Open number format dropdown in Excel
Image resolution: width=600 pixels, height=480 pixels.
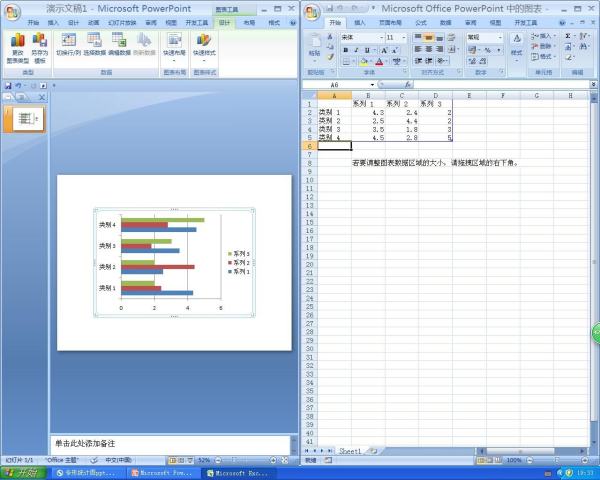pos(500,38)
